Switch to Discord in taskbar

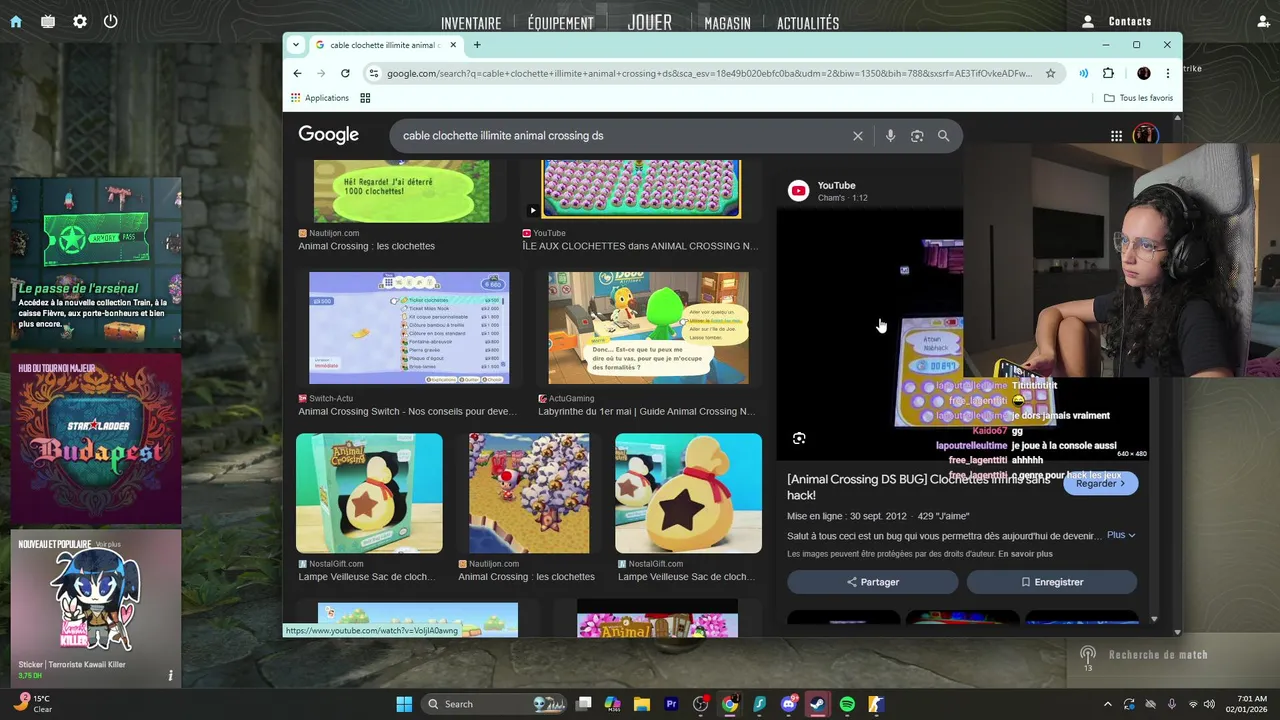[788, 704]
